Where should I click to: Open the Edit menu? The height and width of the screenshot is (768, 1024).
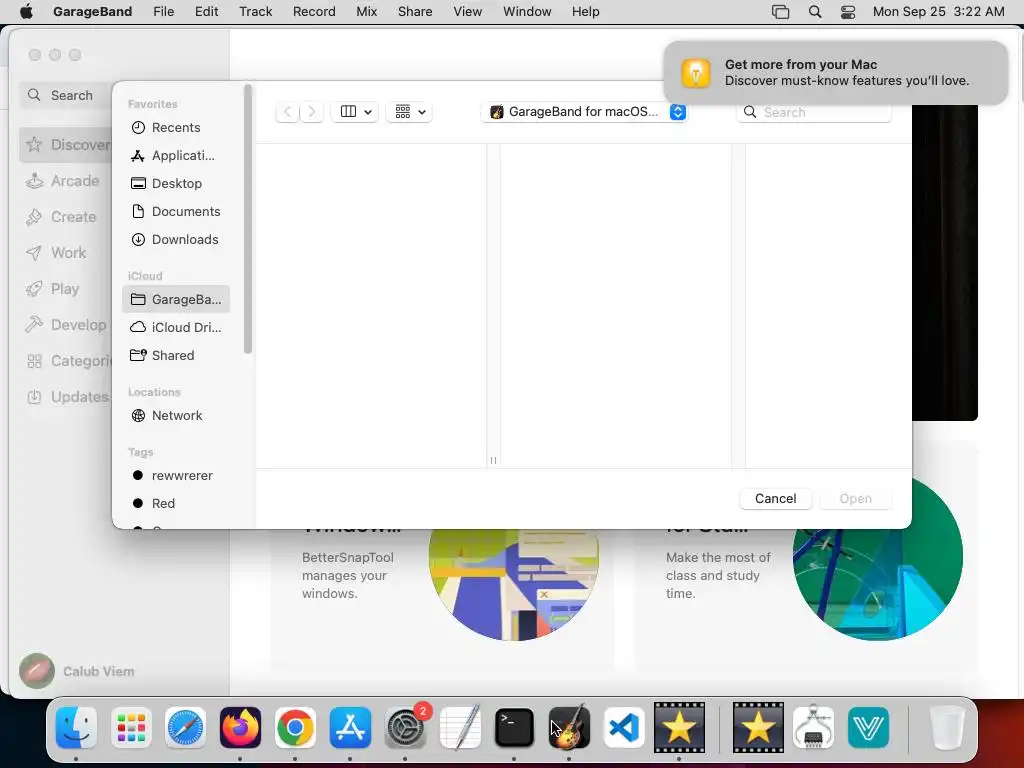[206, 12]
